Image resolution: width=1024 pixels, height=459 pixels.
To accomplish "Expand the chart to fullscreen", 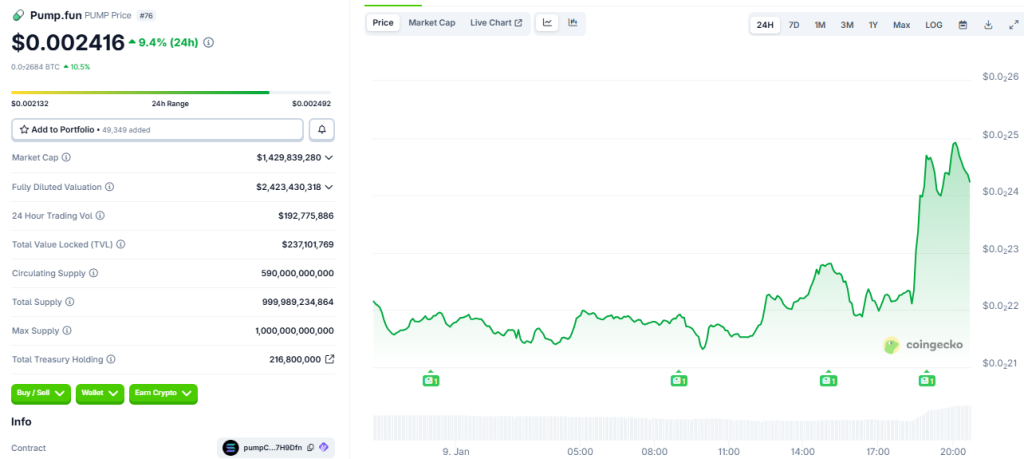I will pyautogui.click(x=1013, y=25).
